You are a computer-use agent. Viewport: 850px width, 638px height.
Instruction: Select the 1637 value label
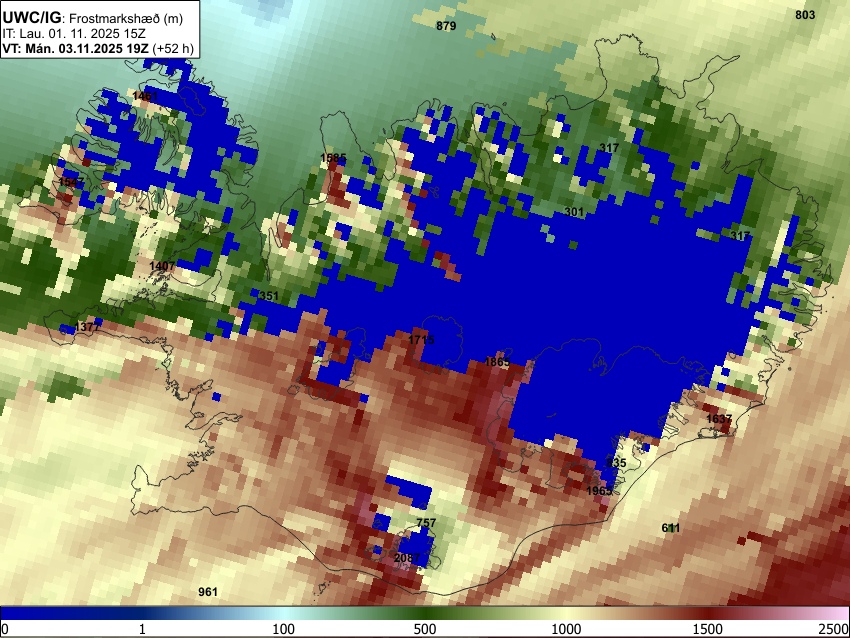719,419
